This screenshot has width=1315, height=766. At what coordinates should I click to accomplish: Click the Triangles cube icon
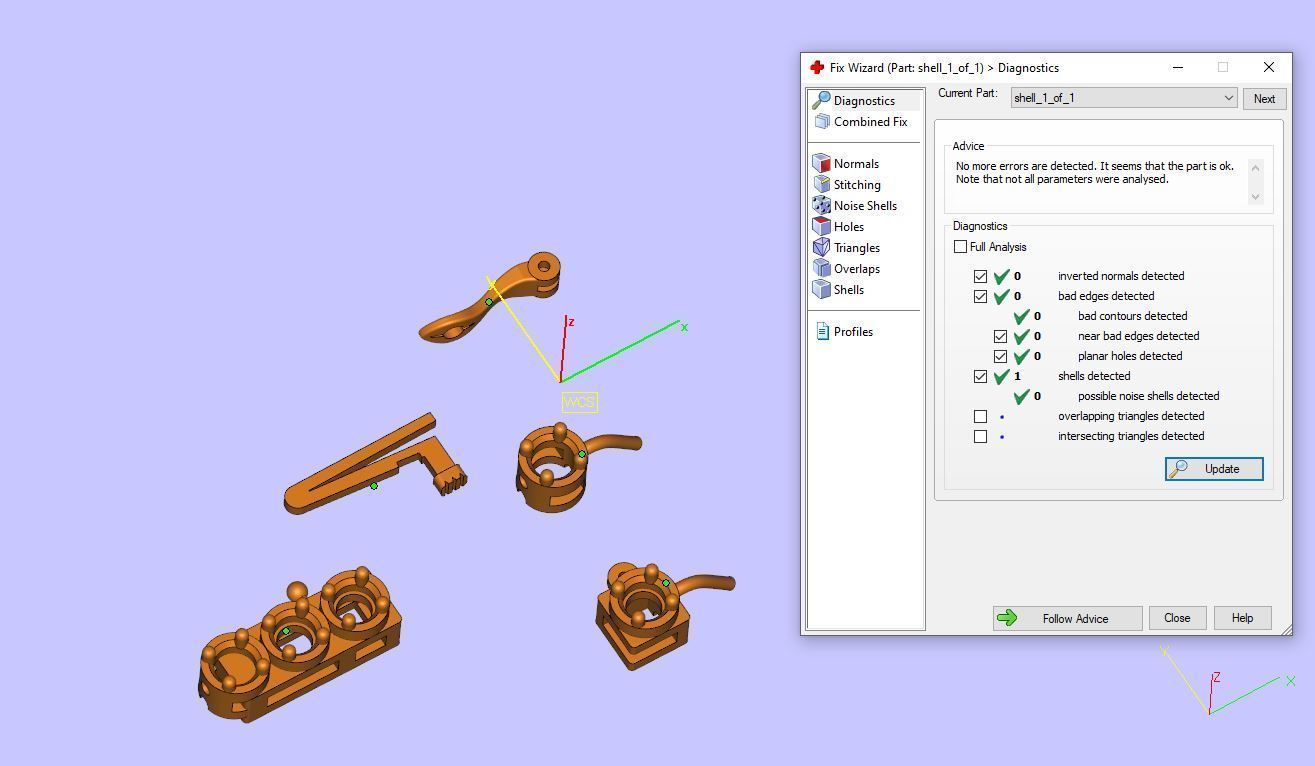point(822,247)
